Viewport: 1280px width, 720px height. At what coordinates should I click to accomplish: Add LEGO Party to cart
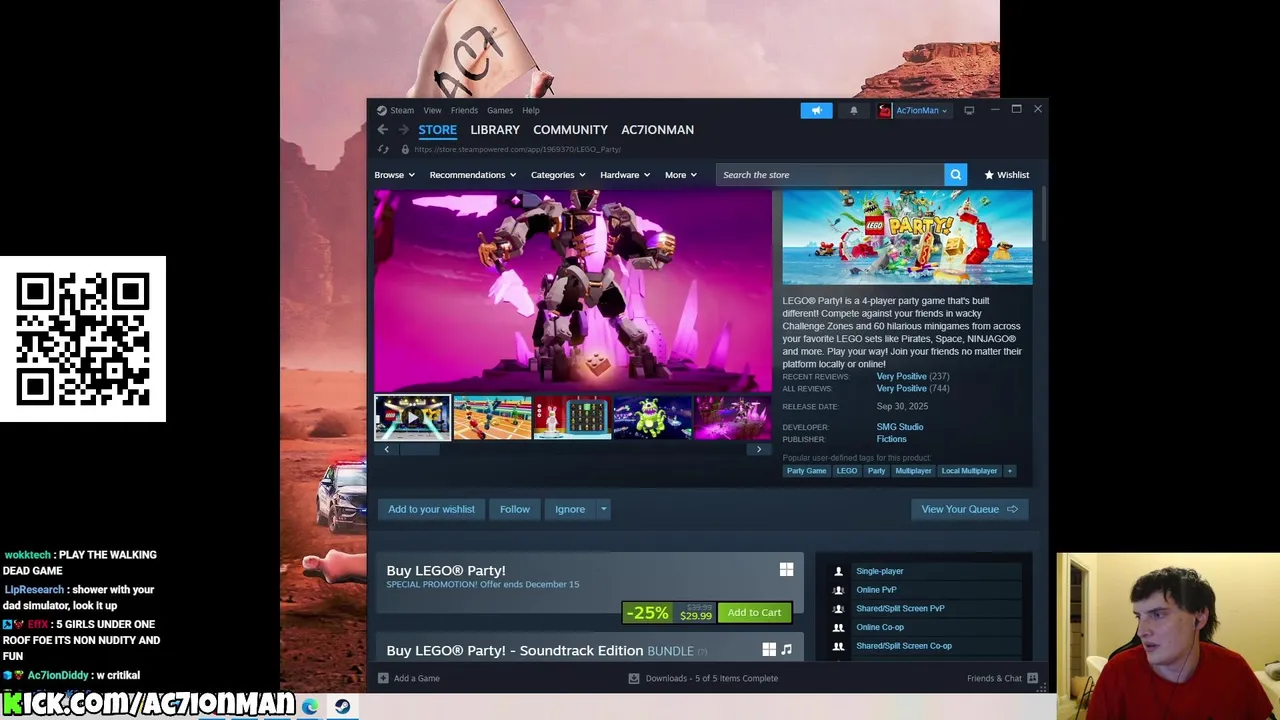(x=754, y=613)
